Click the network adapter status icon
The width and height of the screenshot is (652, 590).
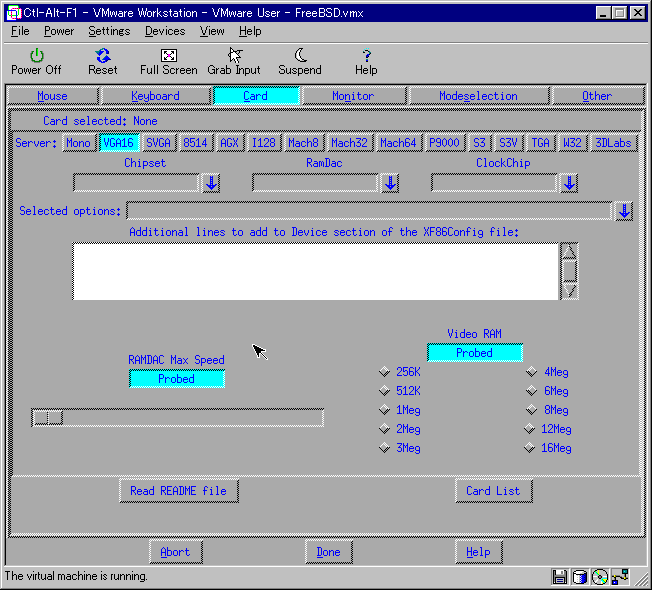[620, 577]
